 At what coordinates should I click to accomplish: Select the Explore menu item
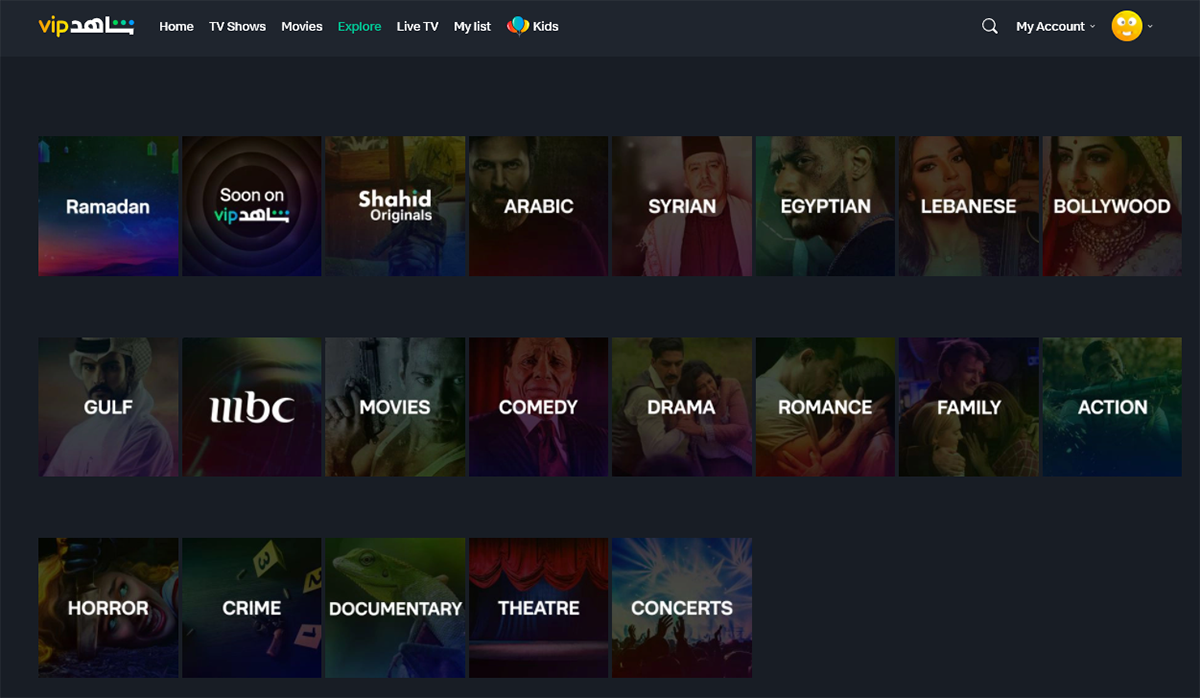tap(359, 27)
